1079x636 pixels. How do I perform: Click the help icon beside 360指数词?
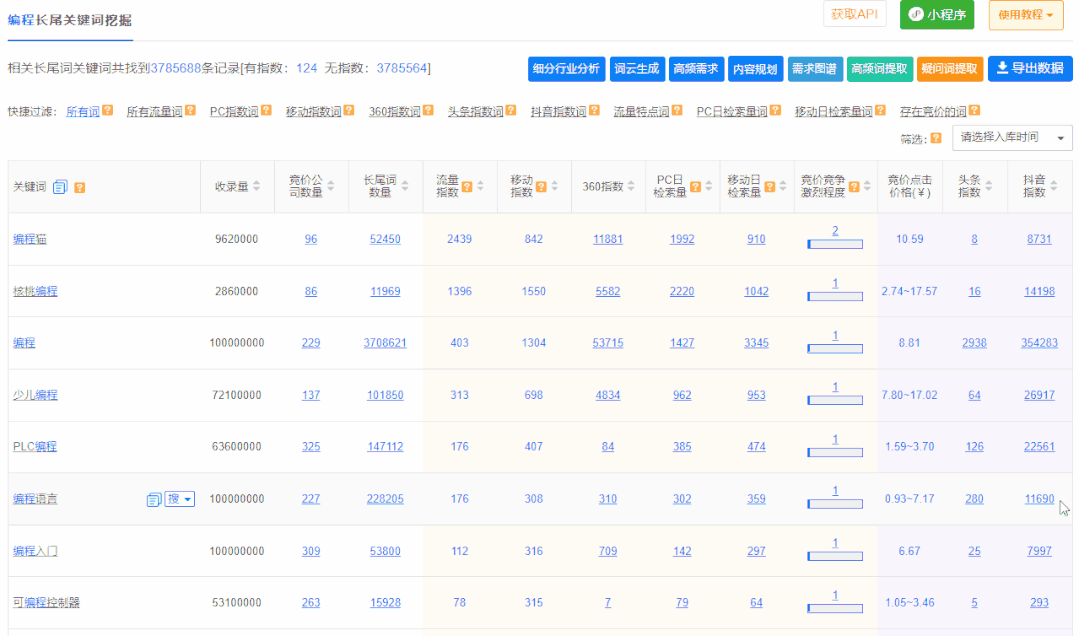(428, 110)
